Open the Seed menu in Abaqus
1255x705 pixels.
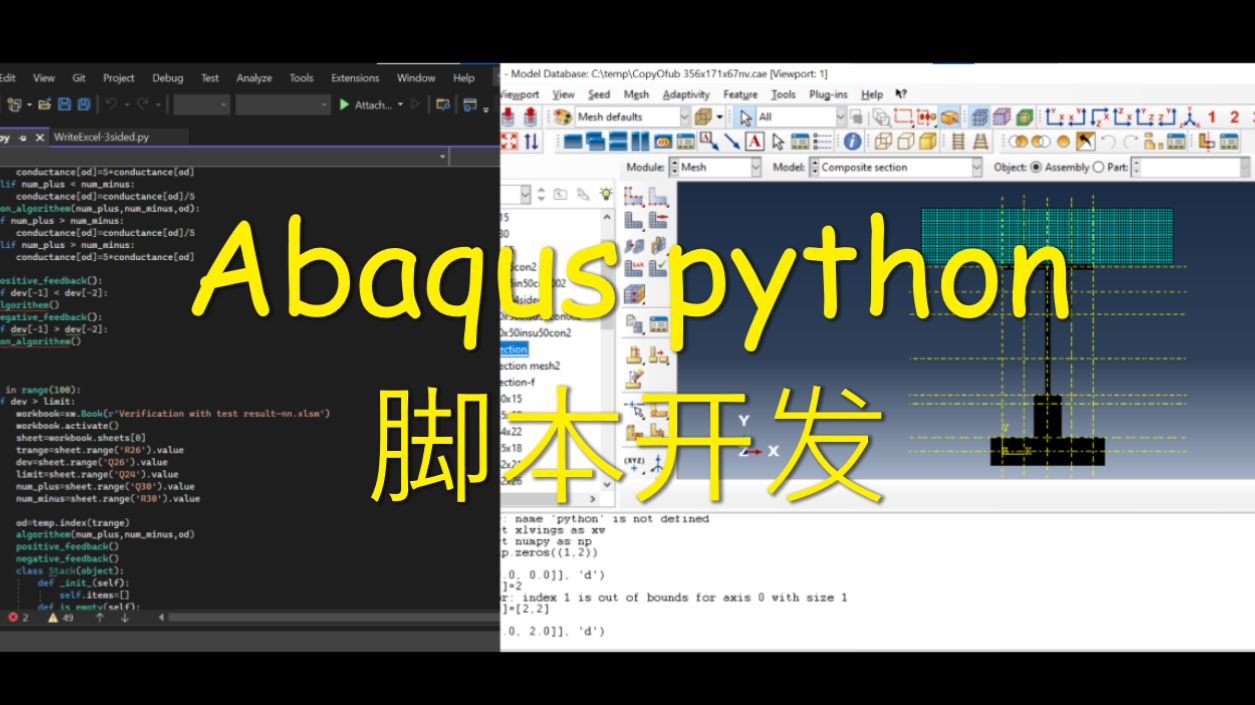click(599, 94)
